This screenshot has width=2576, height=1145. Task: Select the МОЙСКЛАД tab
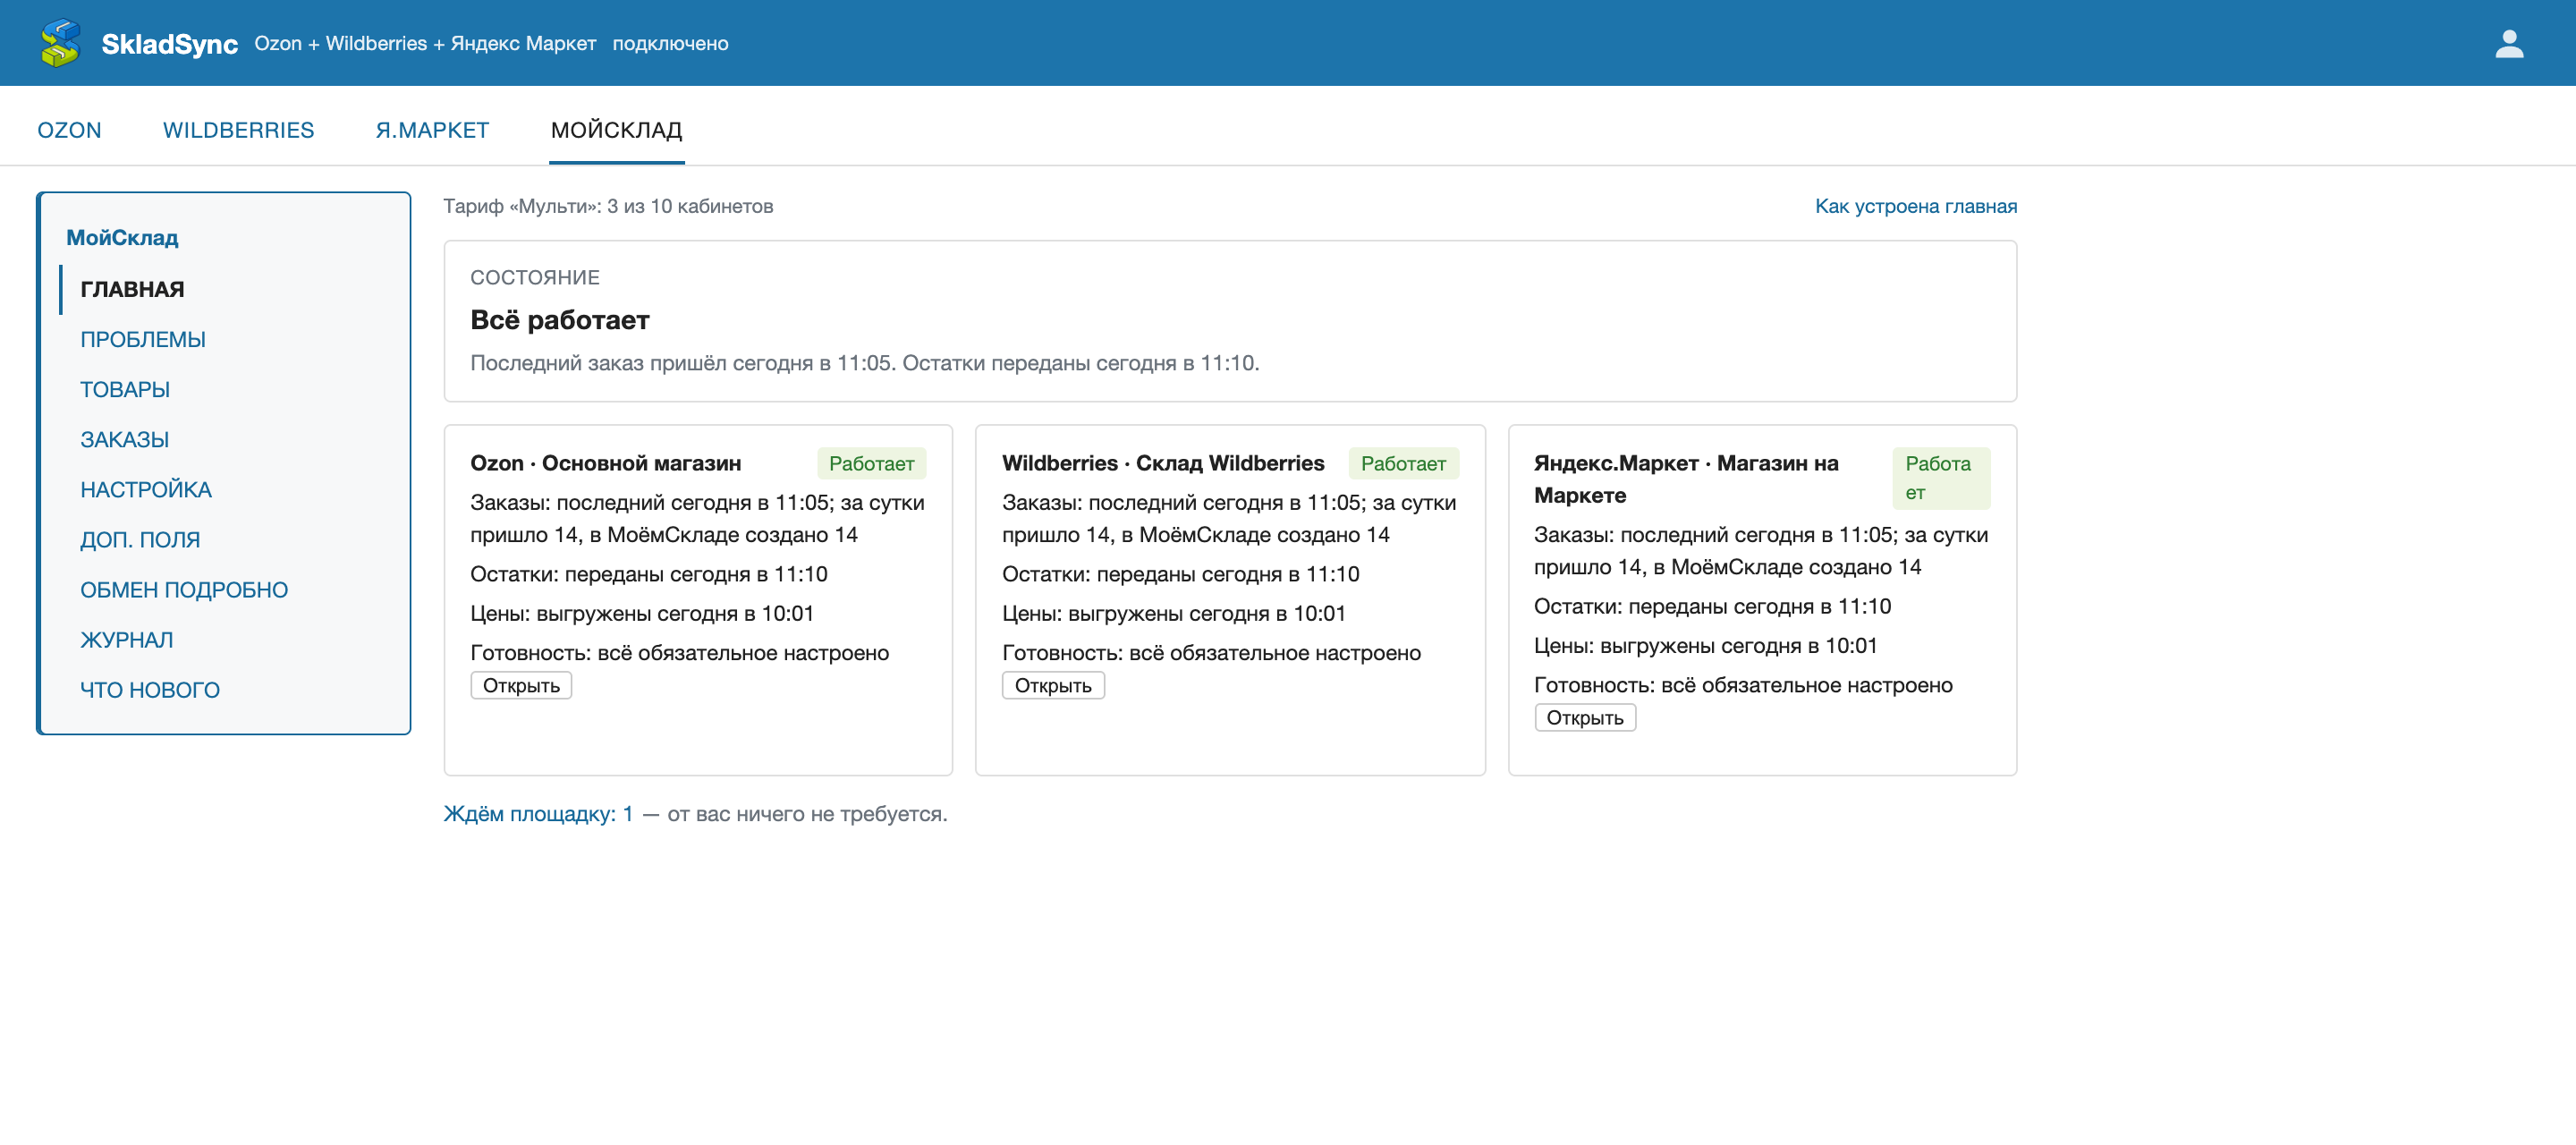click(x=616, y=130)
